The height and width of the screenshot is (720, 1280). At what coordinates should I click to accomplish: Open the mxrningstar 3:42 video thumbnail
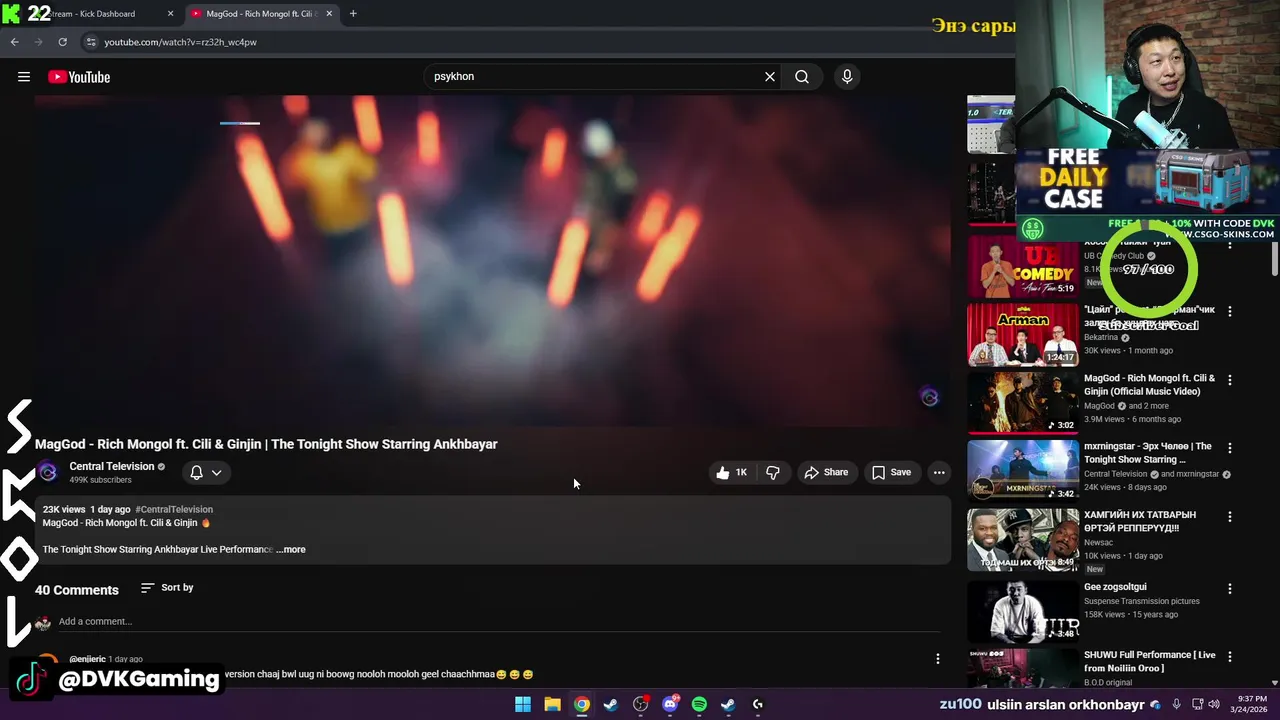point(1022,470)
